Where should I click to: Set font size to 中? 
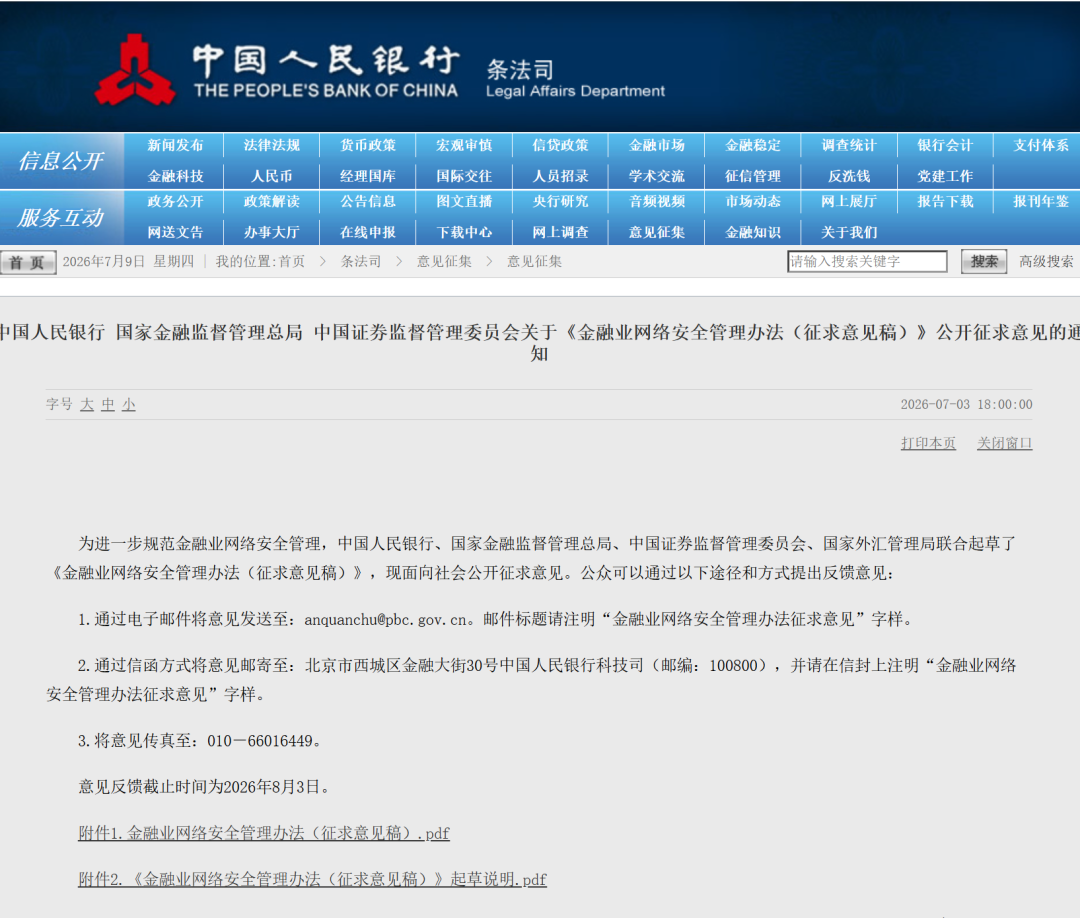coord(107,404)
